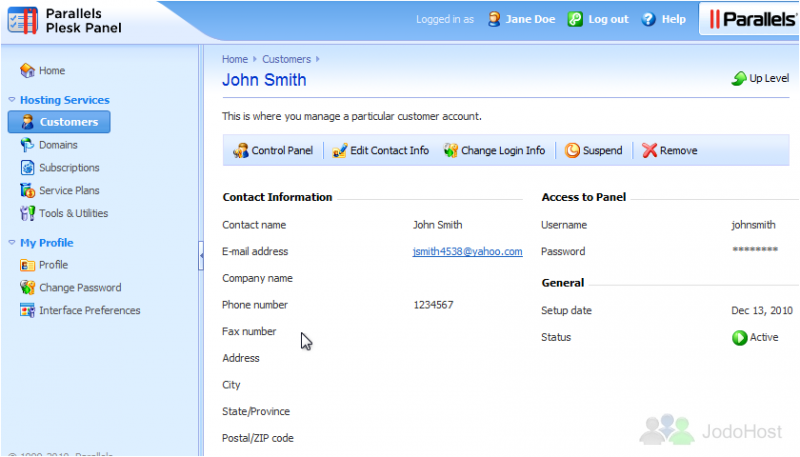The width and height of the screenshot is (800, 457).
Task: Open the Help link in header
Action: tap(673, 19)
